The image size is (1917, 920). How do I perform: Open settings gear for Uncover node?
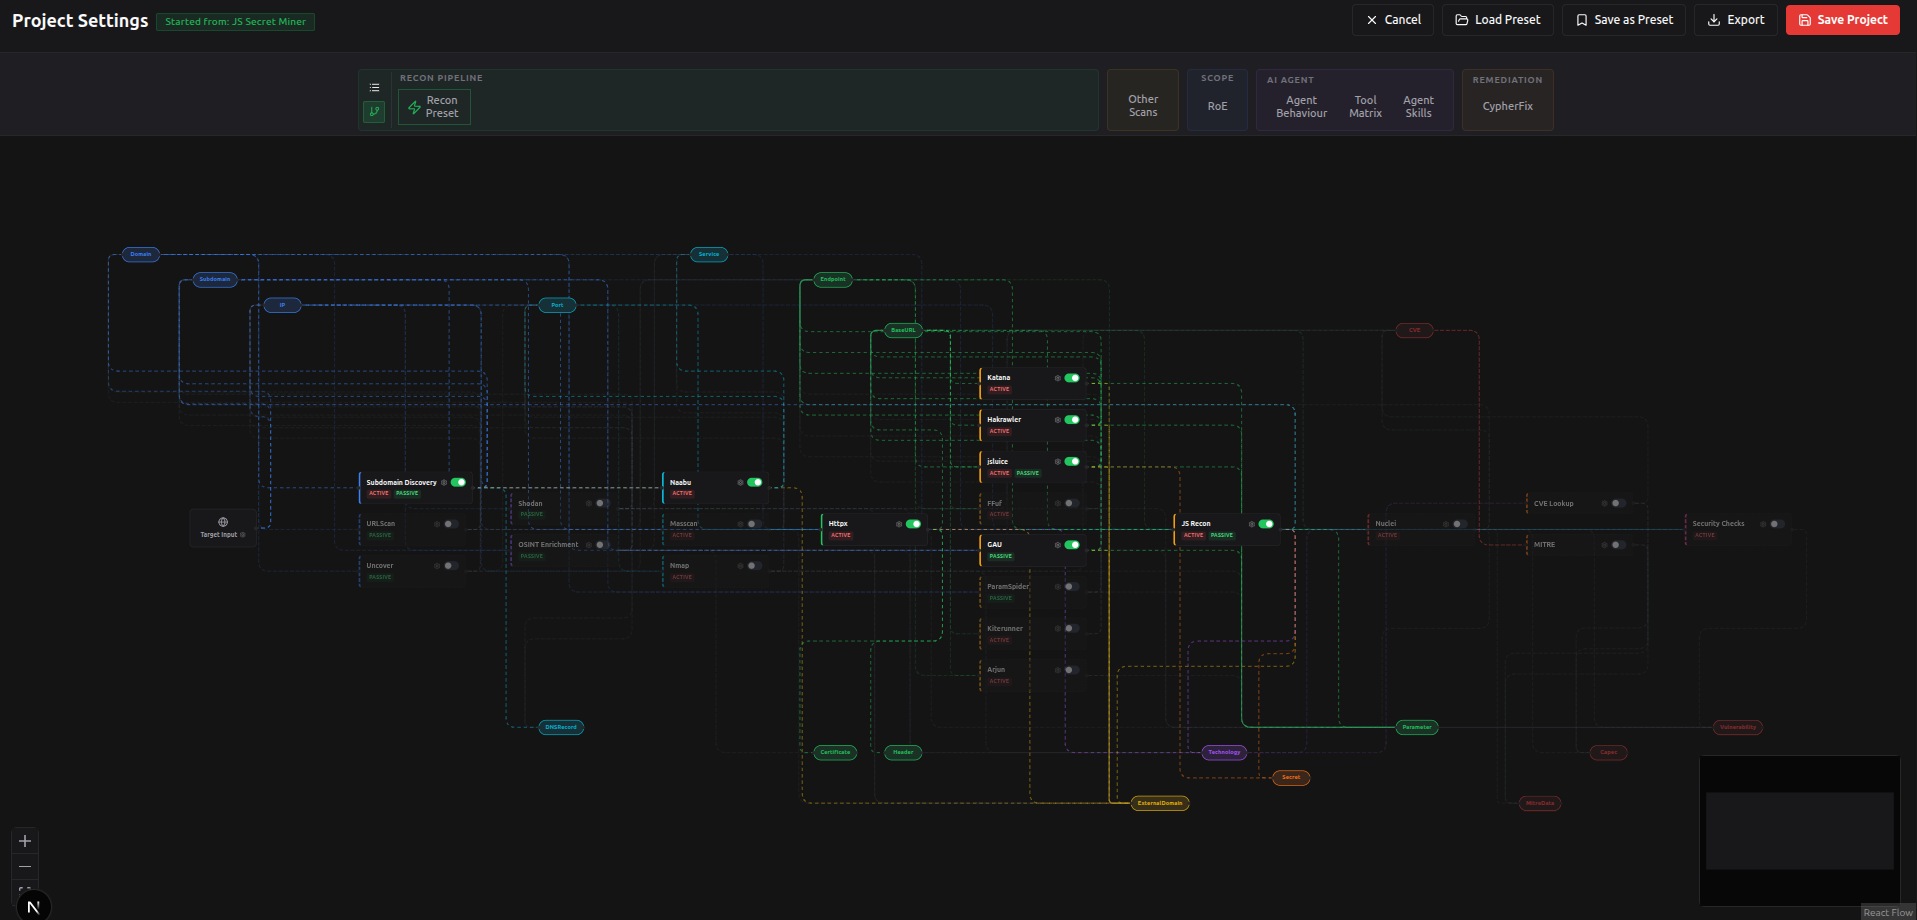[x=437, y=566]
